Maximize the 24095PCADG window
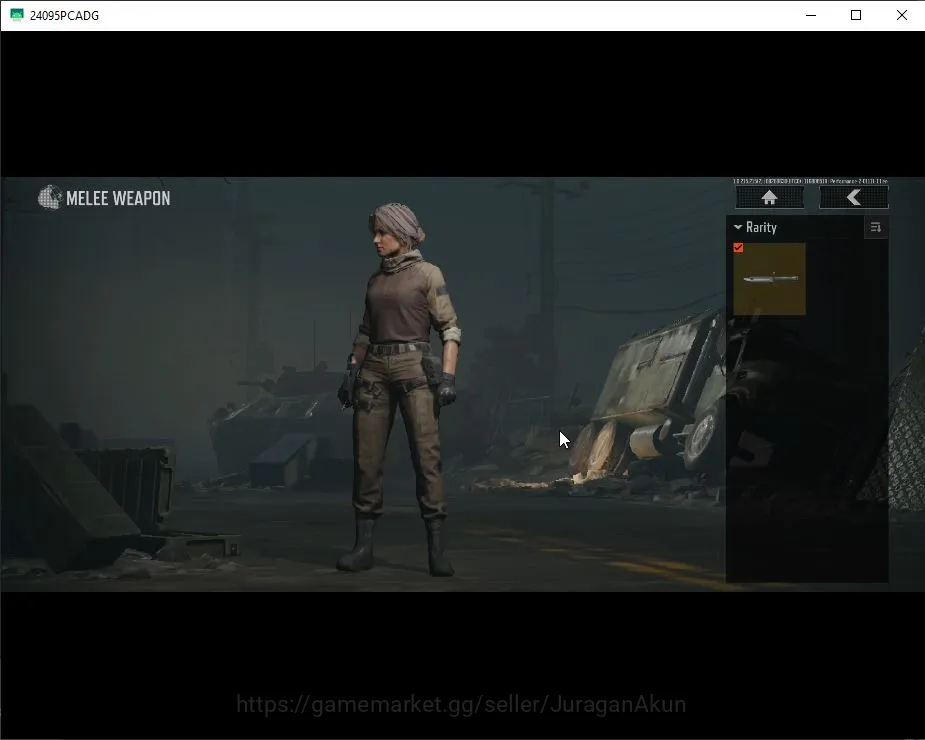 (856, 15)
